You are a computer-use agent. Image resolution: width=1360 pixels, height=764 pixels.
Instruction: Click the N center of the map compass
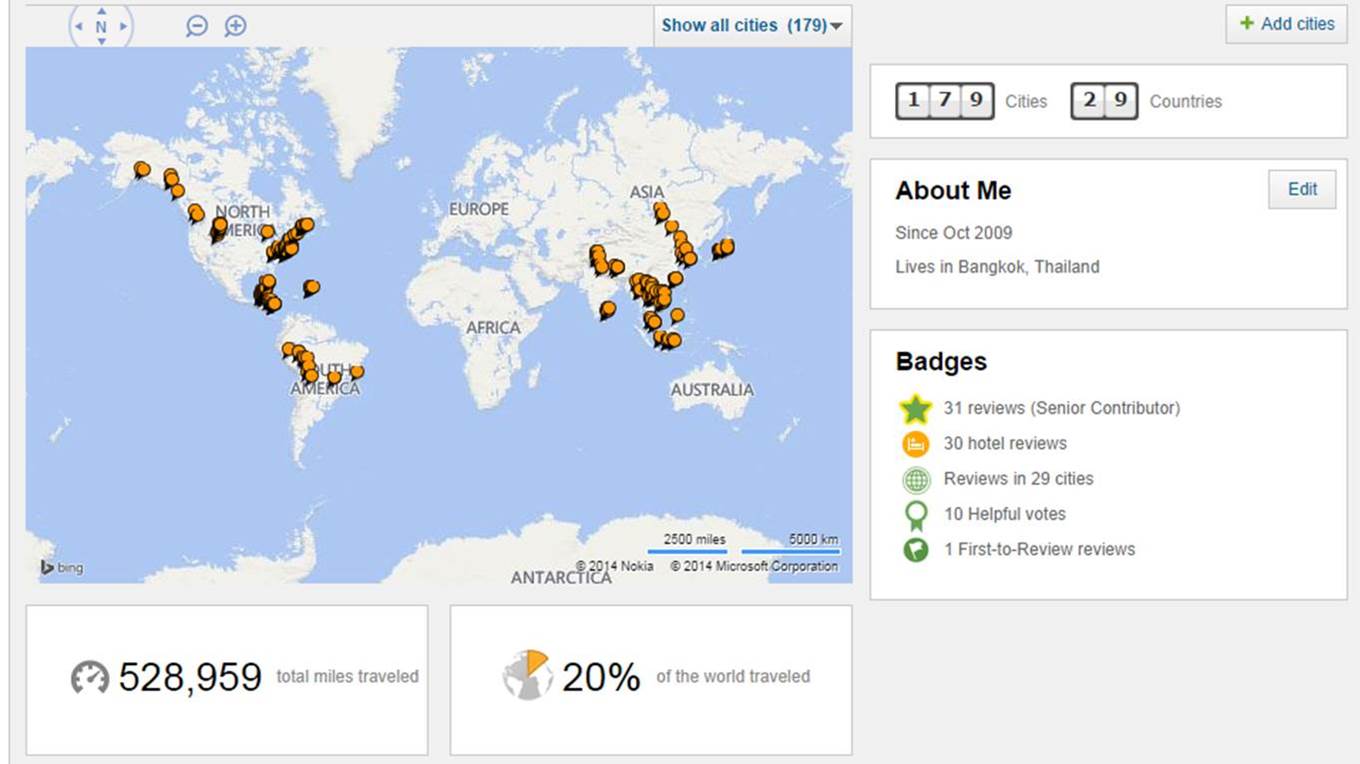click(x=101, y=27)
